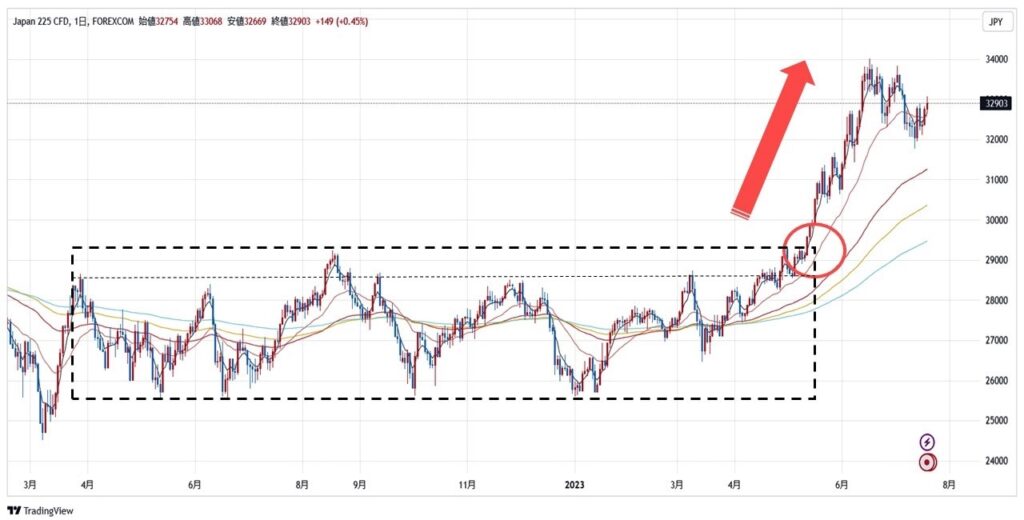Open the TradingView logo link

coord(40,511)
